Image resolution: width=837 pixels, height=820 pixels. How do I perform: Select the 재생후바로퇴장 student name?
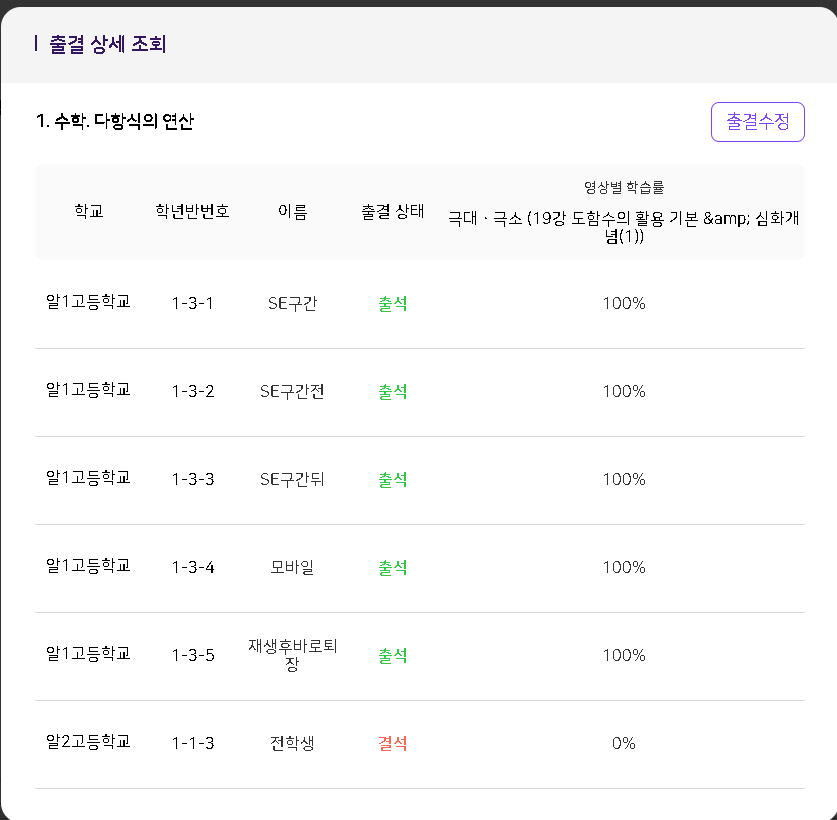point(293,655)
